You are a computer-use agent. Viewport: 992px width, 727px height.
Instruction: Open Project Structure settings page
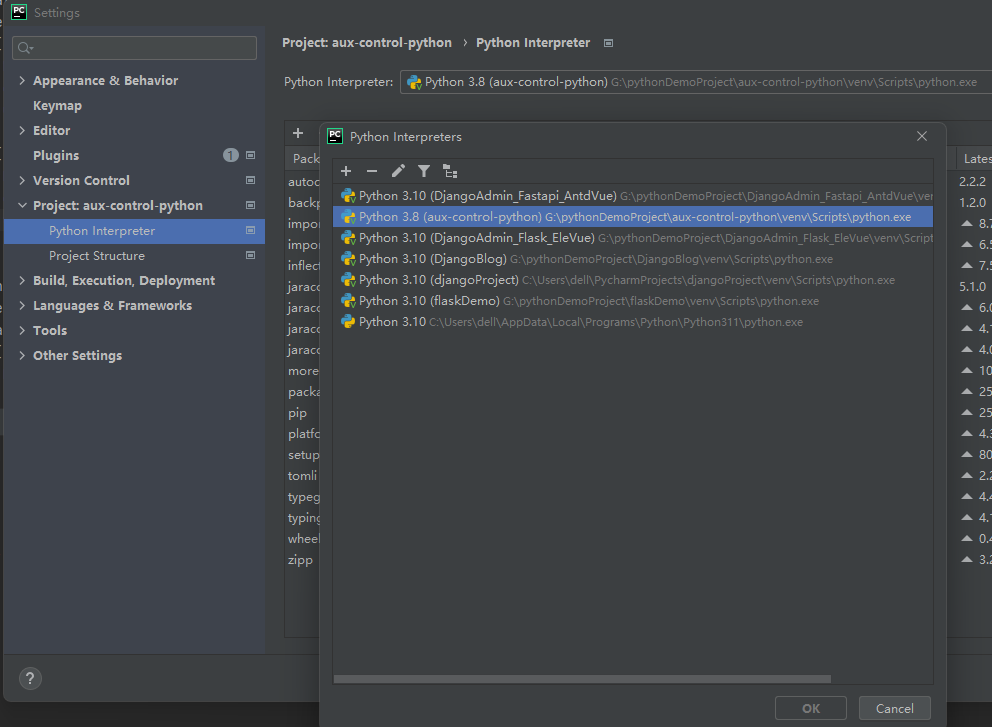pyautogui.click(x=97, y=256)
